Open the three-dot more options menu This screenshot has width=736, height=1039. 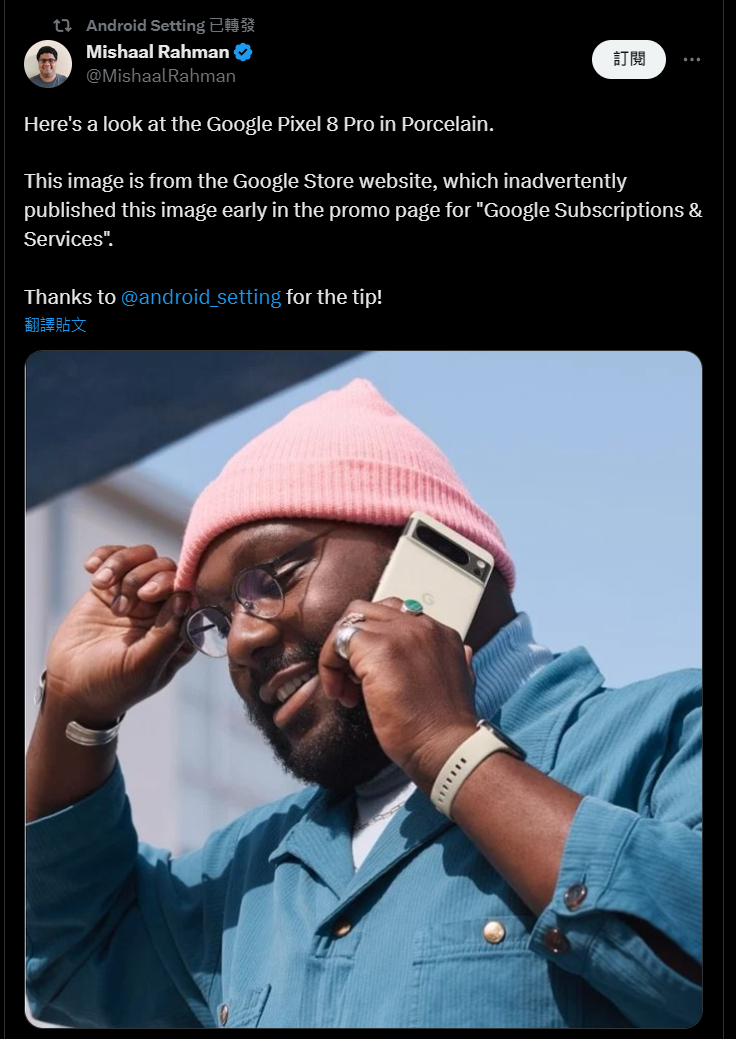pos(692,59)
